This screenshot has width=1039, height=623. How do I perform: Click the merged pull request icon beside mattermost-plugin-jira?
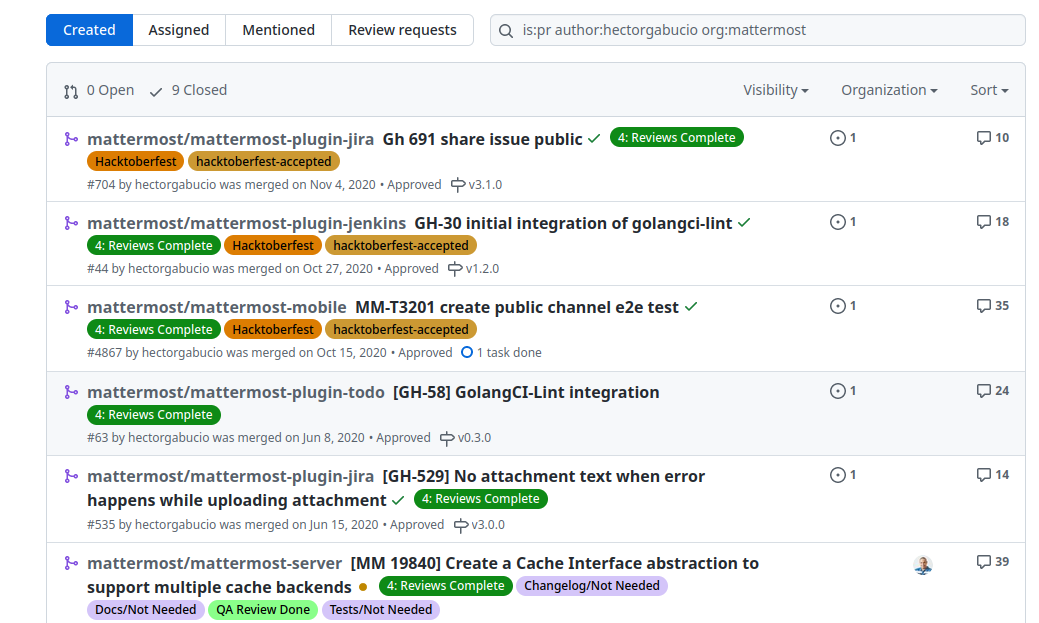[x=69, y=139]
